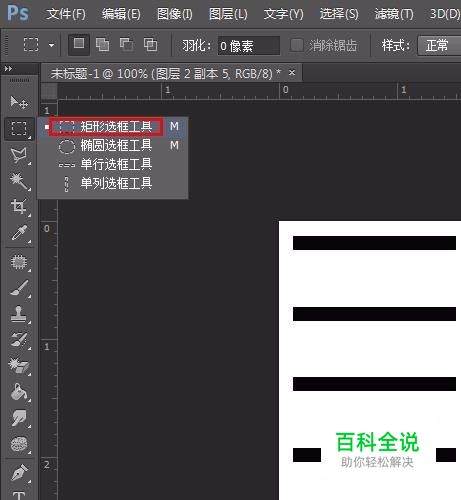Image resolution: width=461 pixels, height=500 pixels.
Task: Choose 椭圆选框工具 from flyout
Action: tap(113, 146)
